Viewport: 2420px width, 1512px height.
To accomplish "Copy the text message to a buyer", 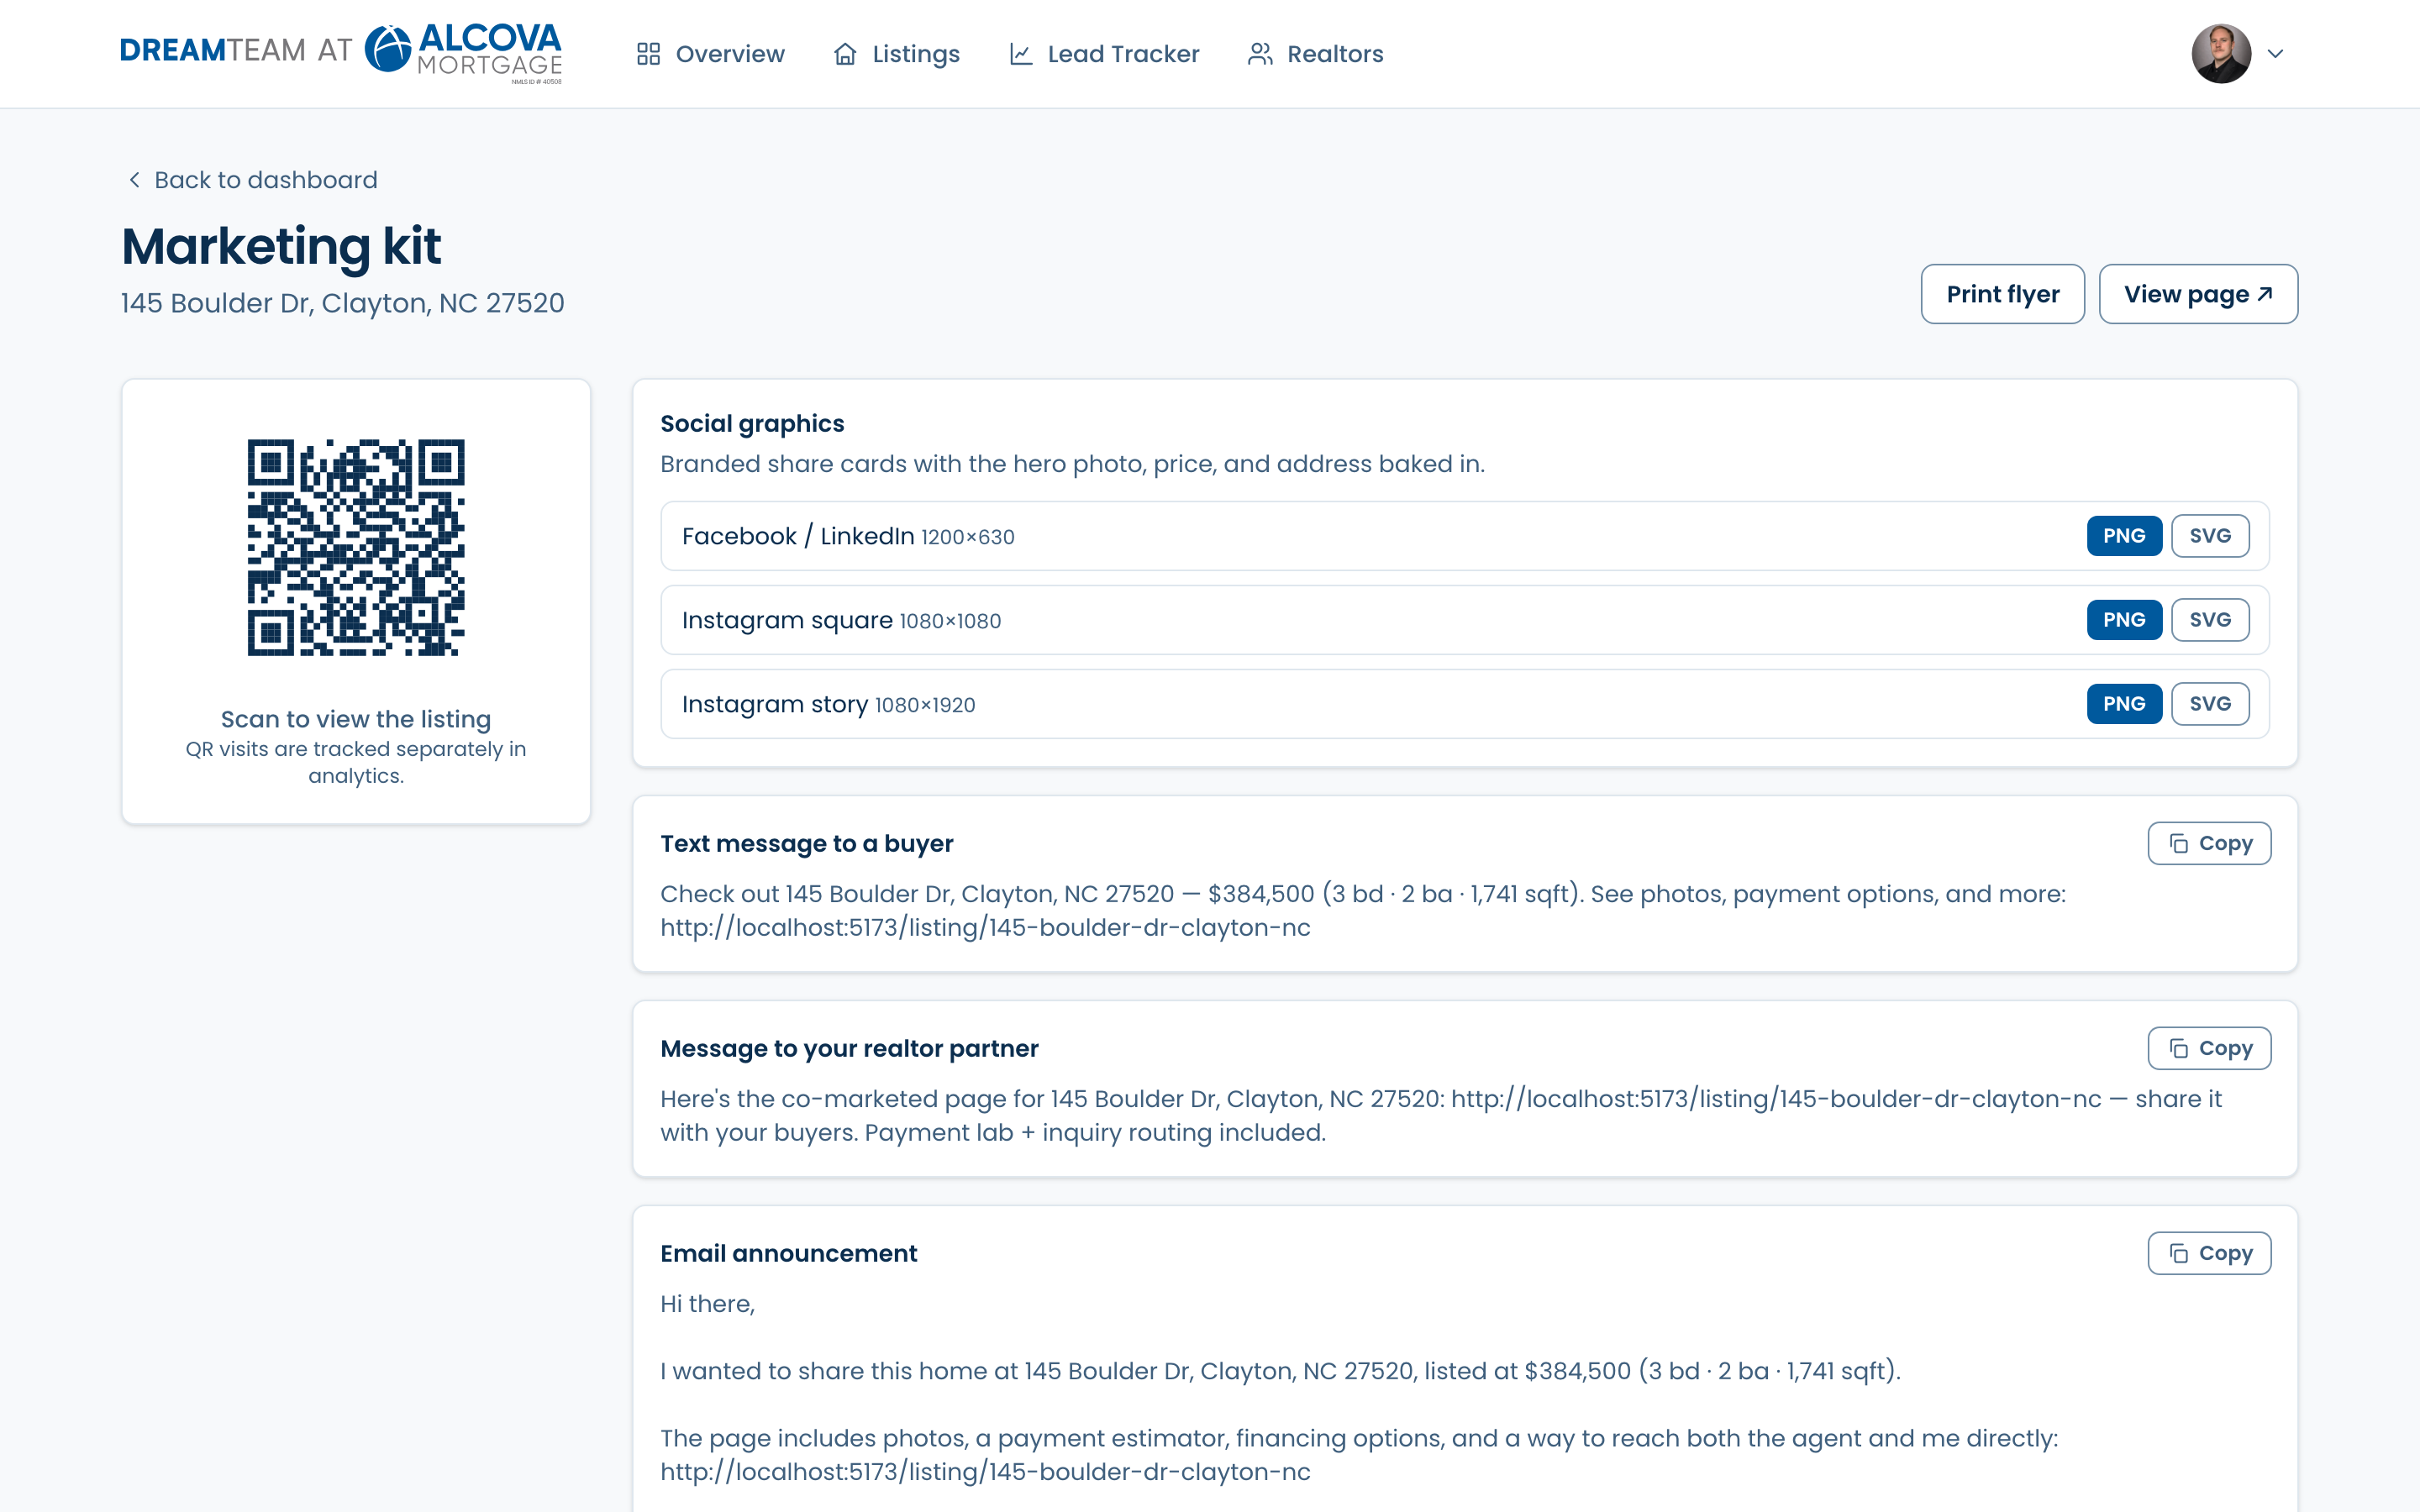I will 2209,843.
